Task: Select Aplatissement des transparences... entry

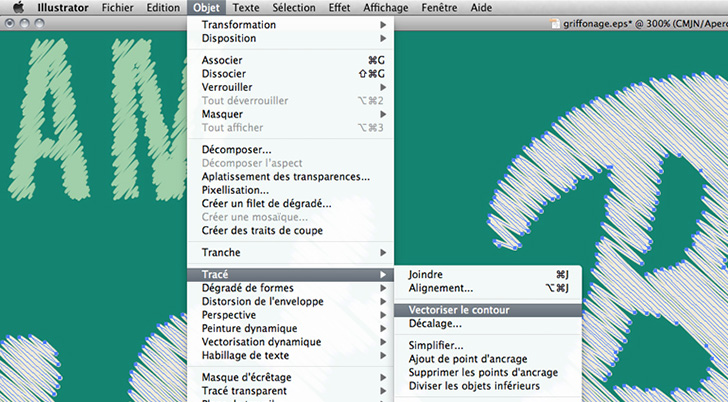Action: pos(291,176)
